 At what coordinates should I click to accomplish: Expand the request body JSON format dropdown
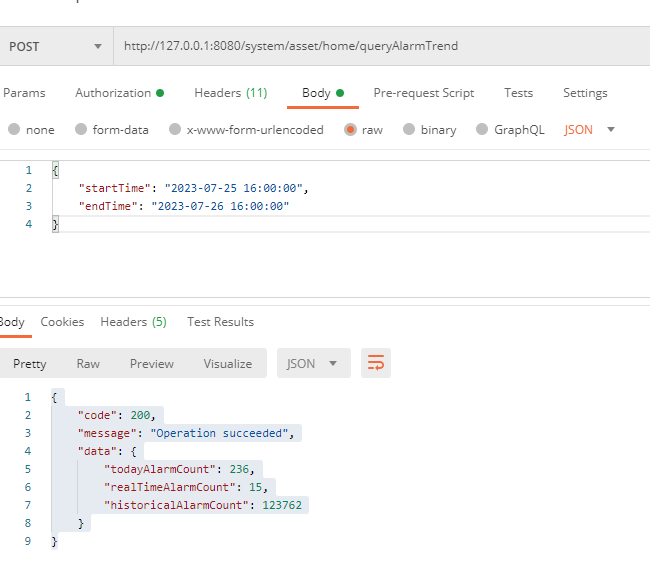coord(590,130)
